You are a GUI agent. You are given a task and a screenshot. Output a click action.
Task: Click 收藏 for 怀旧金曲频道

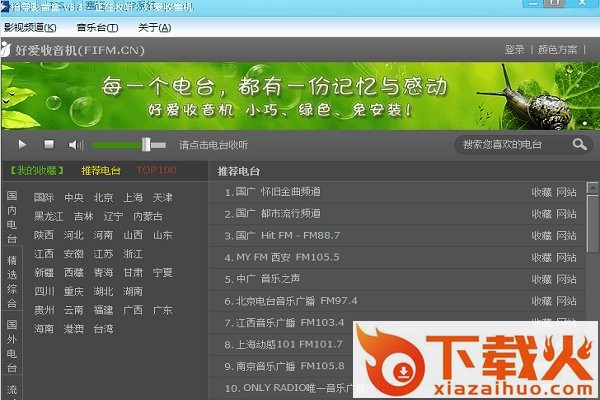coord(541,192)
